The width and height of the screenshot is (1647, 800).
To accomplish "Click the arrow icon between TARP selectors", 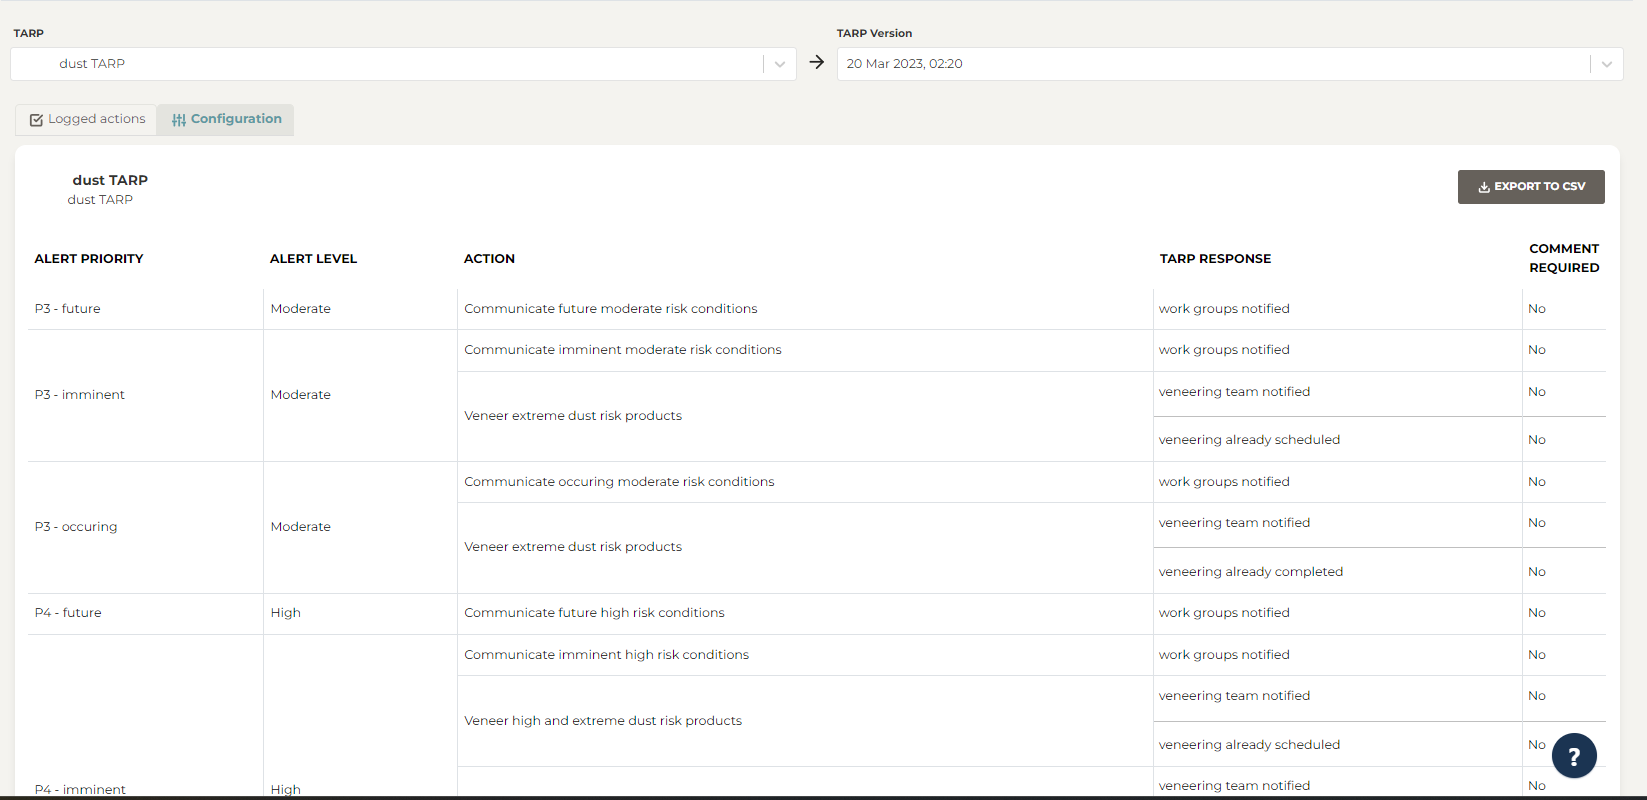I will pyautogui.click(x=817, y=62).
